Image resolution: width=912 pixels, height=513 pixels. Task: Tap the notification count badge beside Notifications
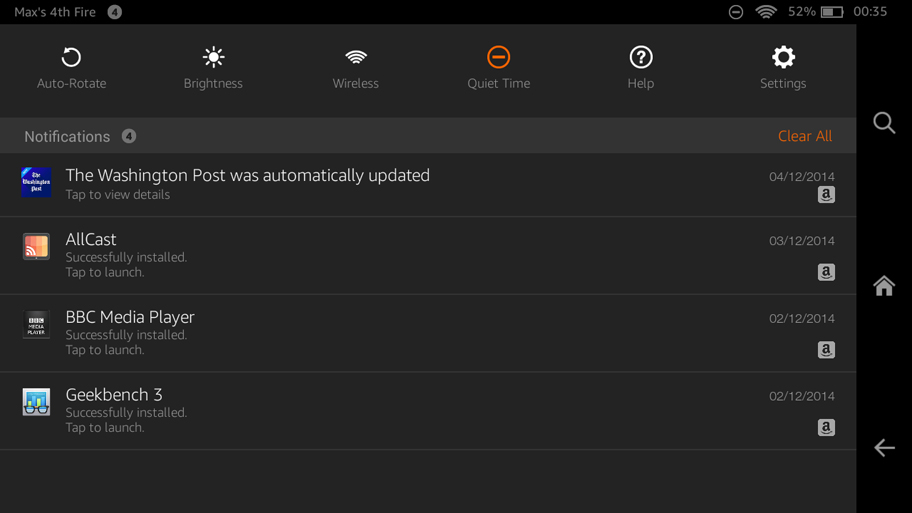(x=129, y=136)
